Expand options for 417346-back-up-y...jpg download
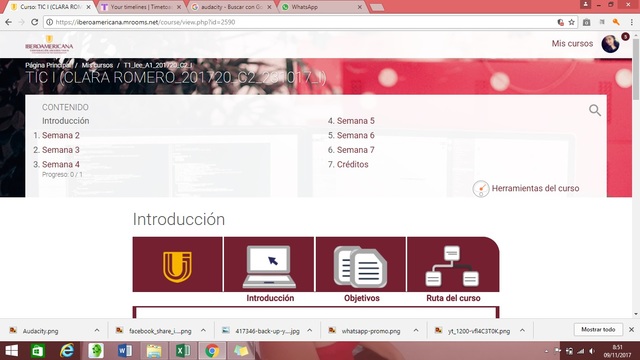Screen dimensions: 640x360 (x=309, y=331)
